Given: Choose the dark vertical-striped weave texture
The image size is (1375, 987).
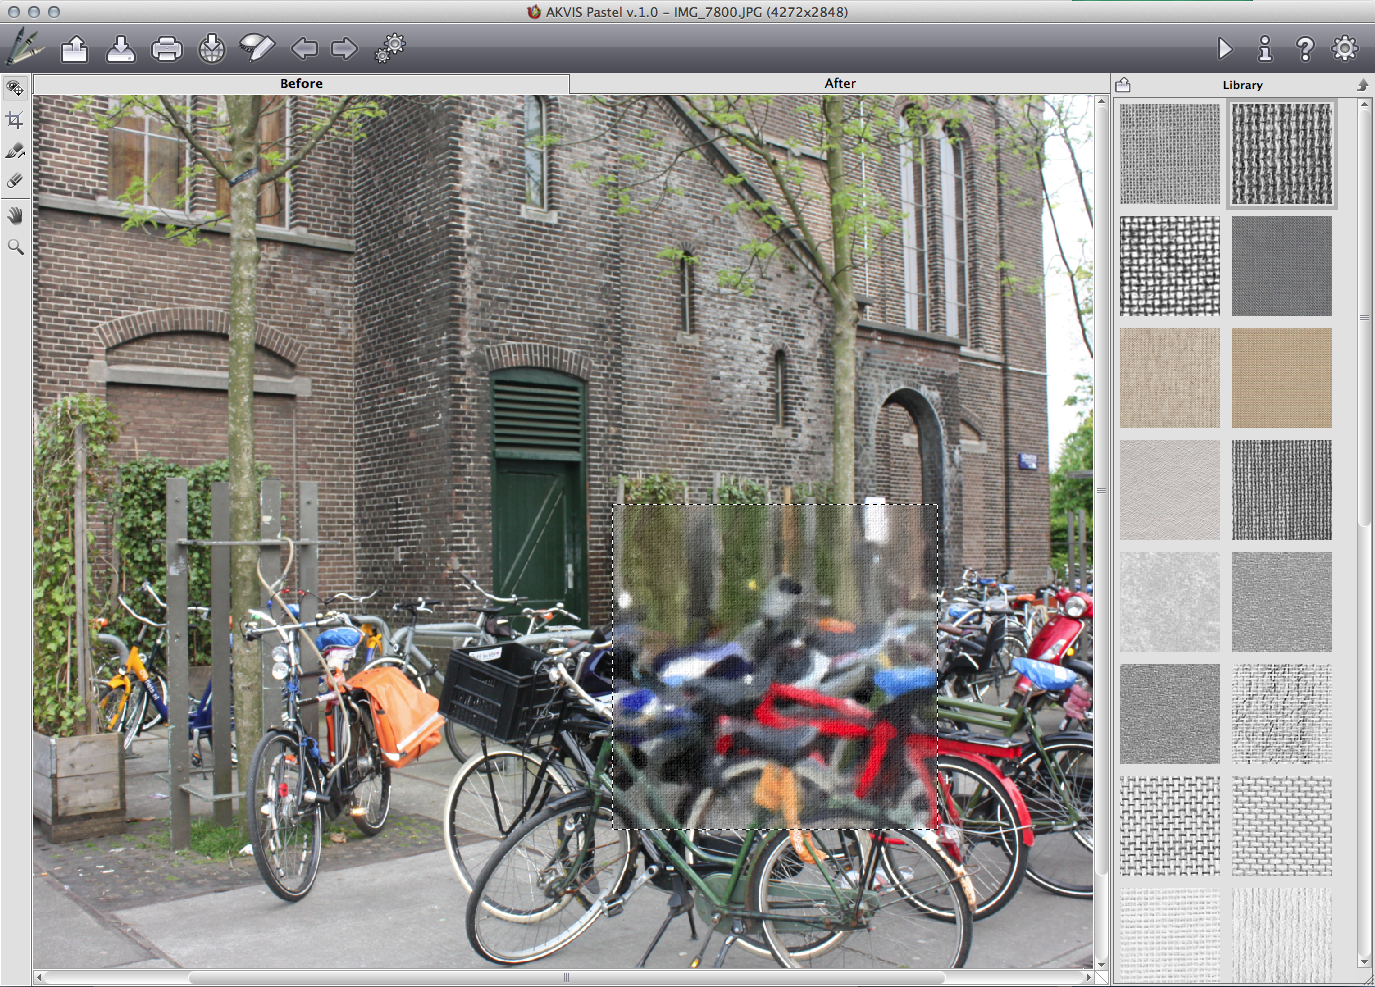Looking at the screenshot, I should tap(1282, 490).
